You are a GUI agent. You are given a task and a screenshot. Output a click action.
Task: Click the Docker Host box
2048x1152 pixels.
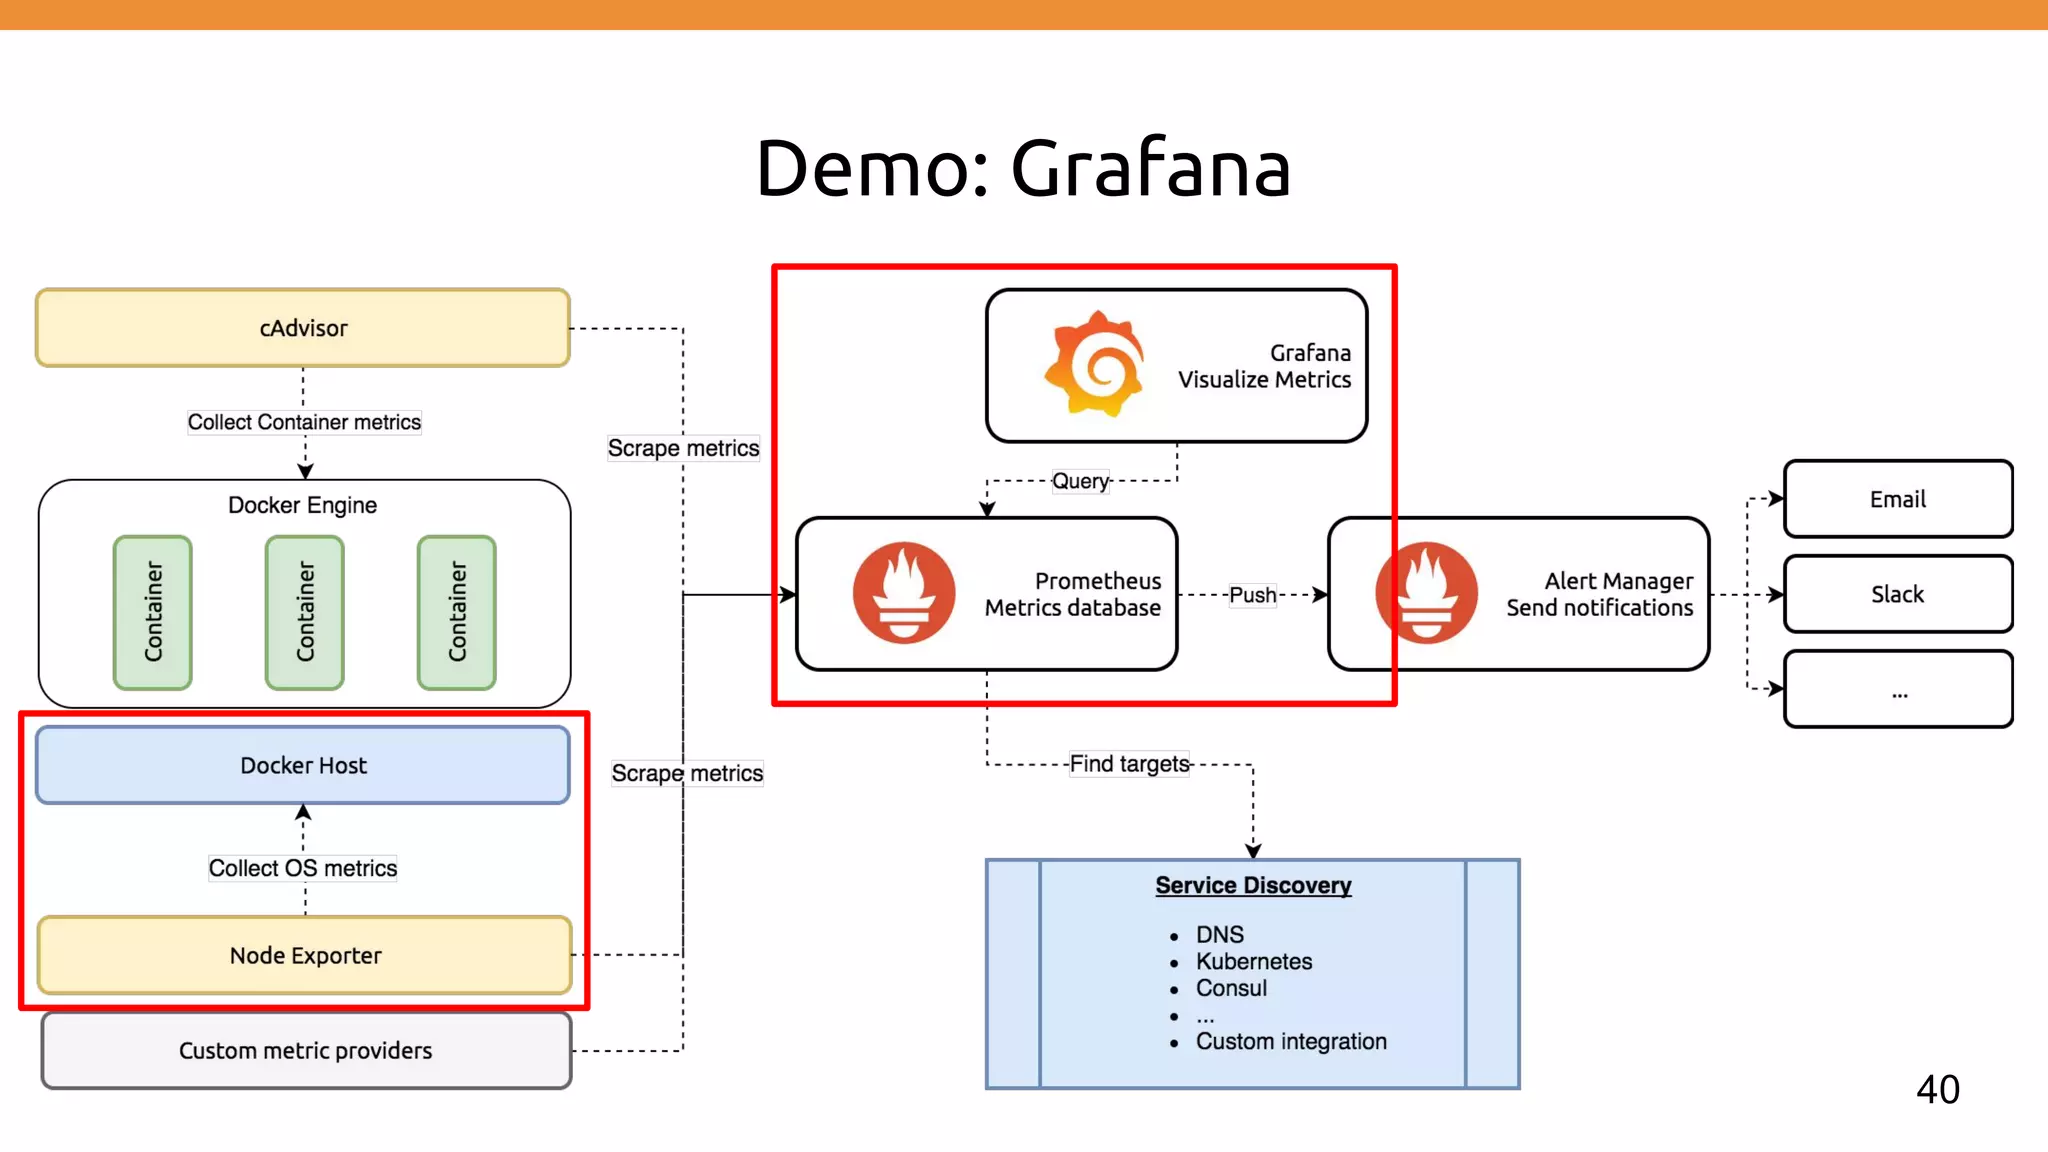coord(303,765)
